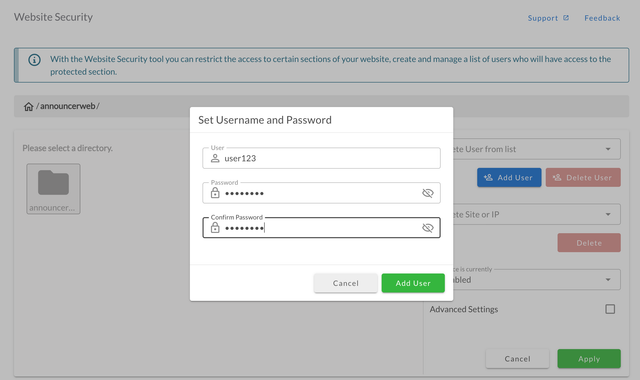Viewport: 640px width, 380px height.
Task: Open the Support link
Action: coord(542,18)
